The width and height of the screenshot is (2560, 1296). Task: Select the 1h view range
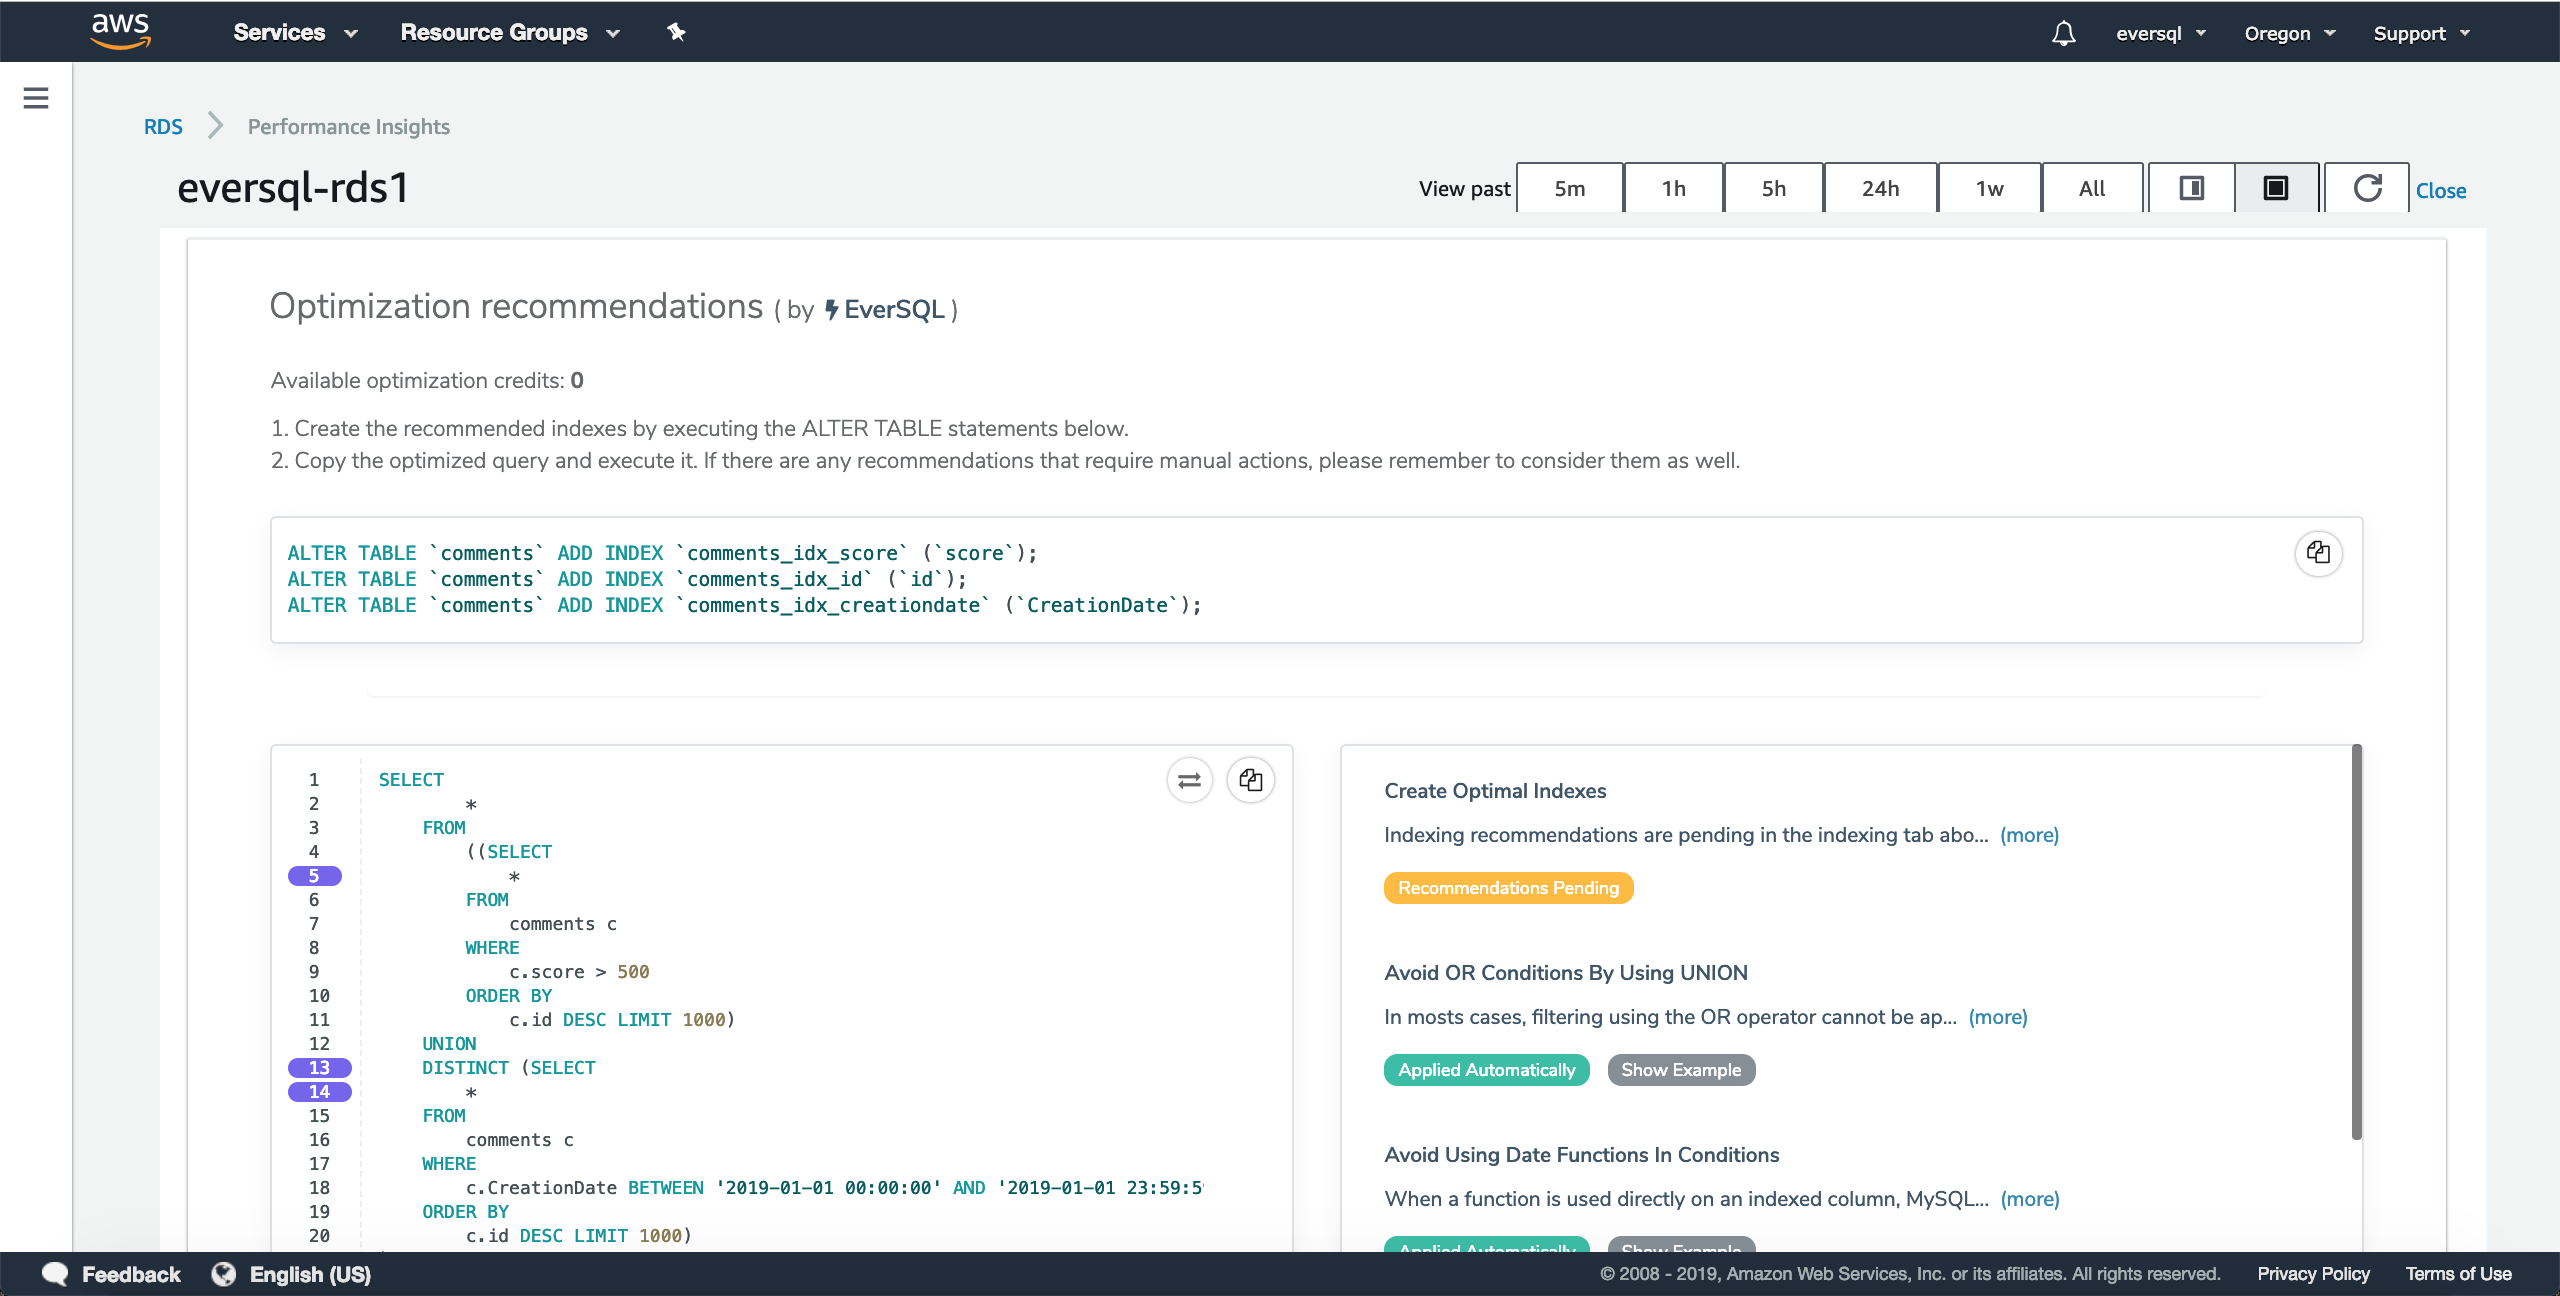[x=1673, y=188]
